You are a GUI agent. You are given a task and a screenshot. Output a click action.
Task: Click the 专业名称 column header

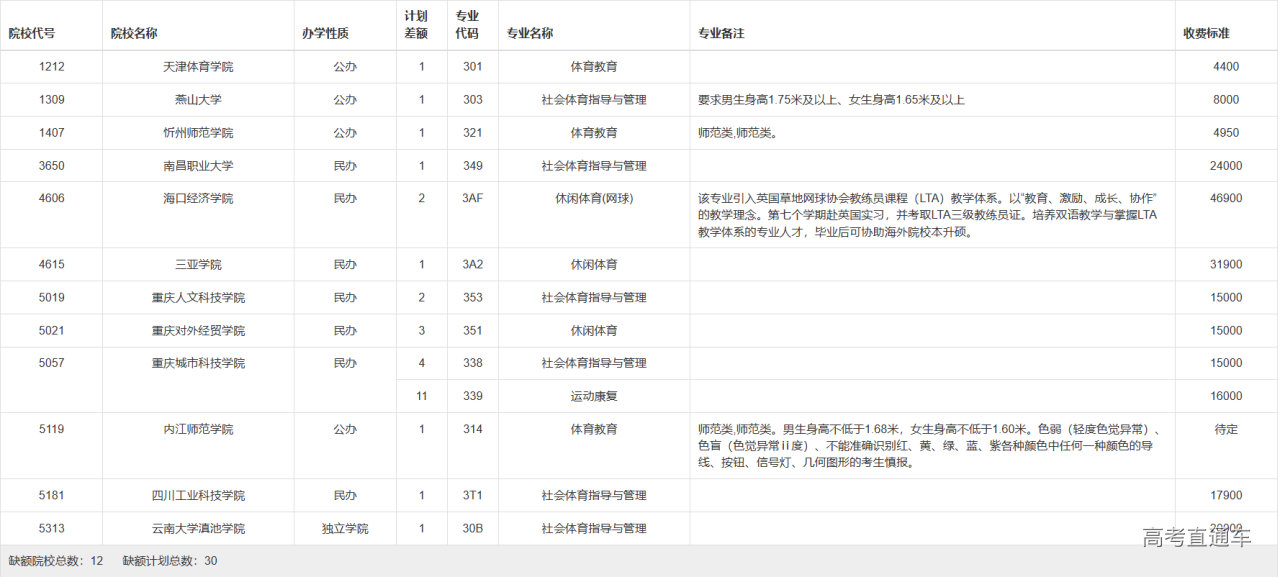pyautogui.click(x=530, y=33)
